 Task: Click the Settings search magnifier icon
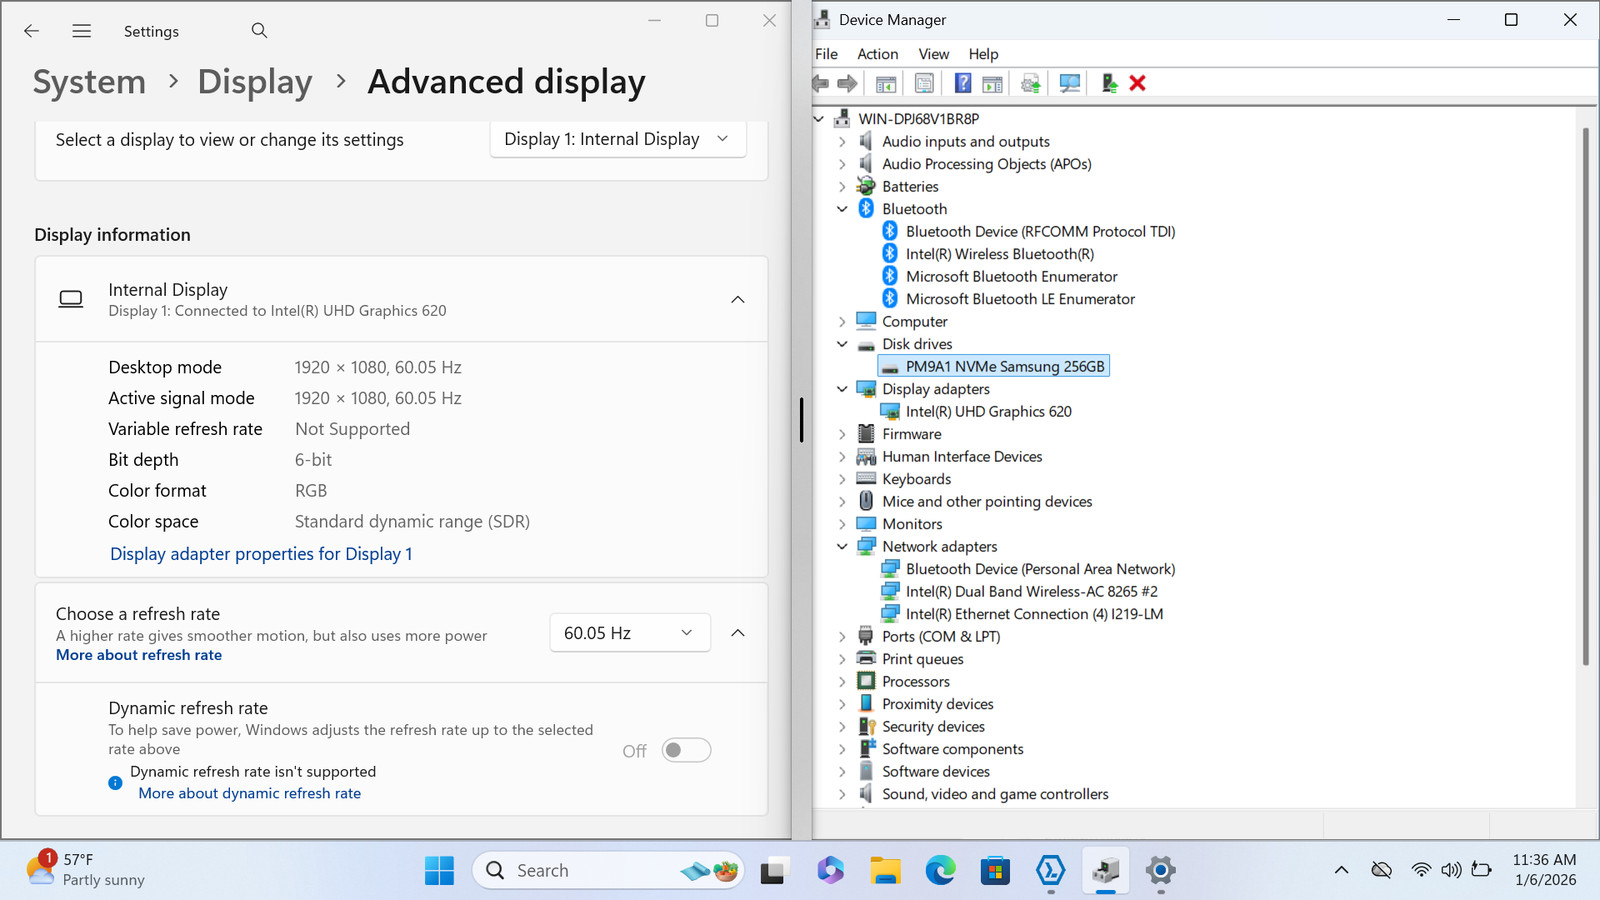[259, 31]
